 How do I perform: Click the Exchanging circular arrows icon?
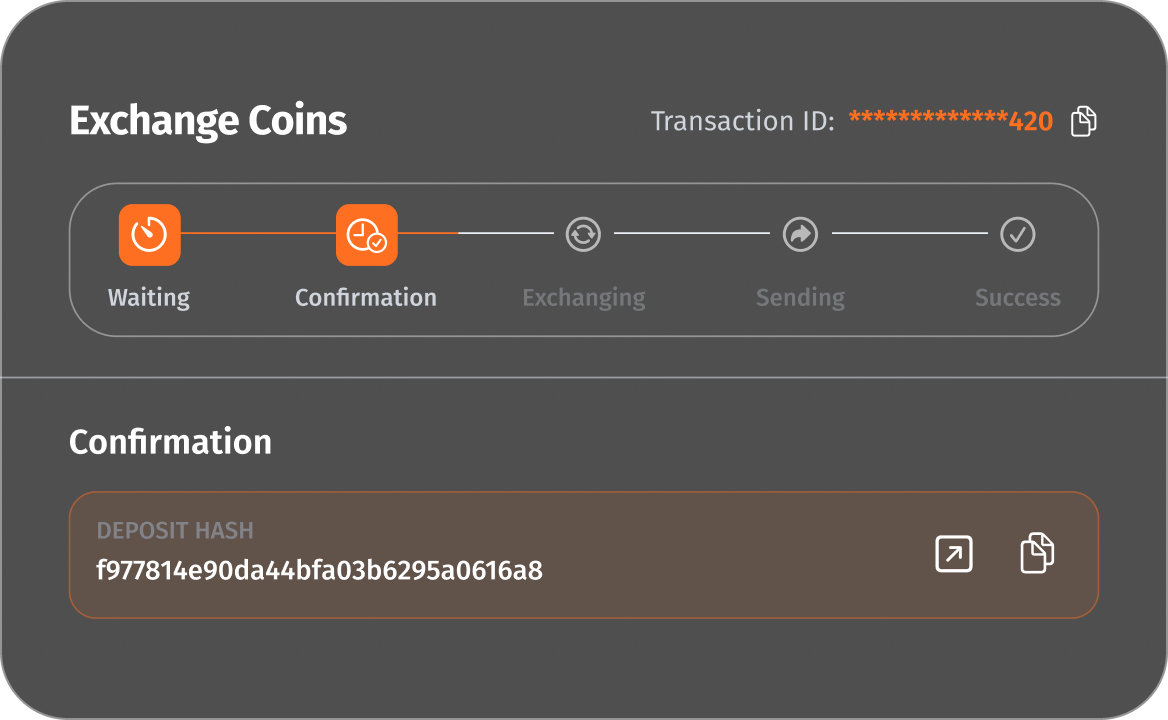pyautogui.click(x=583, y=234)
